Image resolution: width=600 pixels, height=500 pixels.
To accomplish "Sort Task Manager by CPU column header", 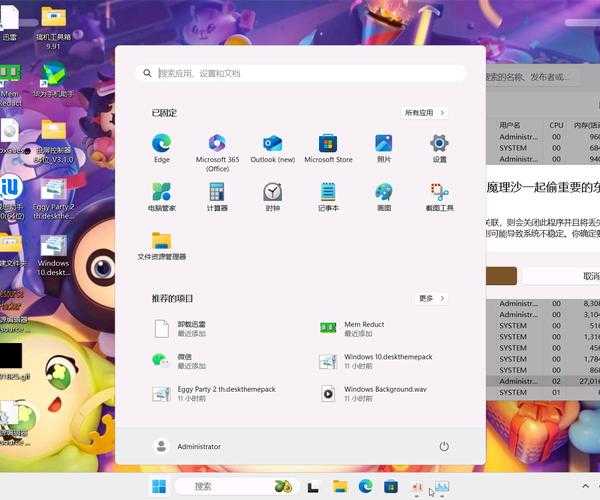I will point(556,125).
